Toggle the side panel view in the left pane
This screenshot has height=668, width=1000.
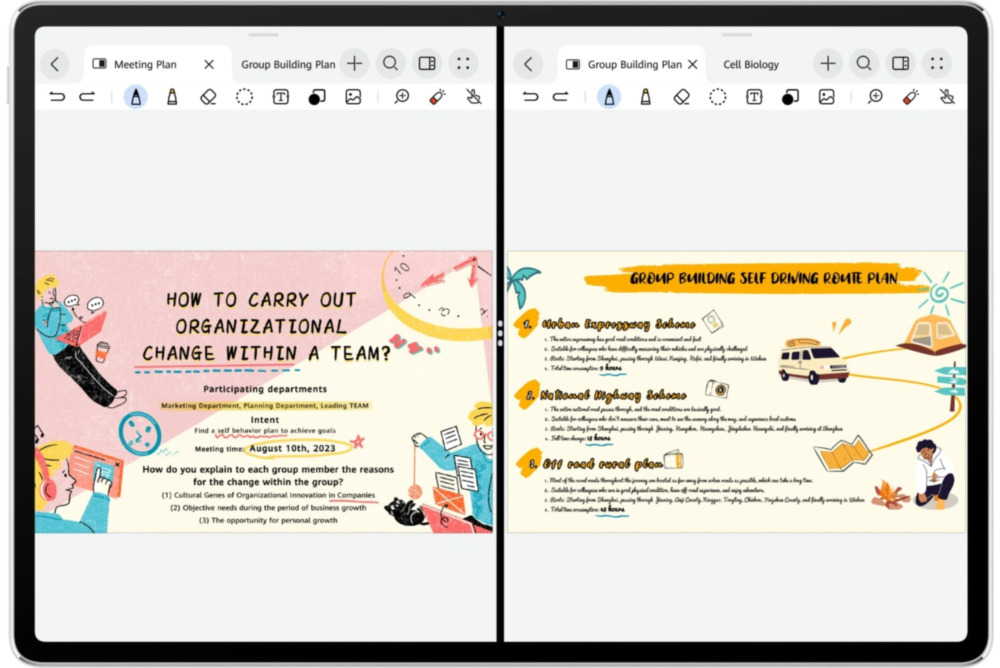(427, 64)
